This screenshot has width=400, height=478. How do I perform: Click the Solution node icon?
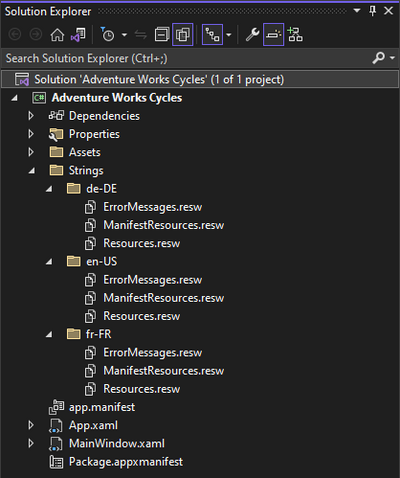point(22,79)
